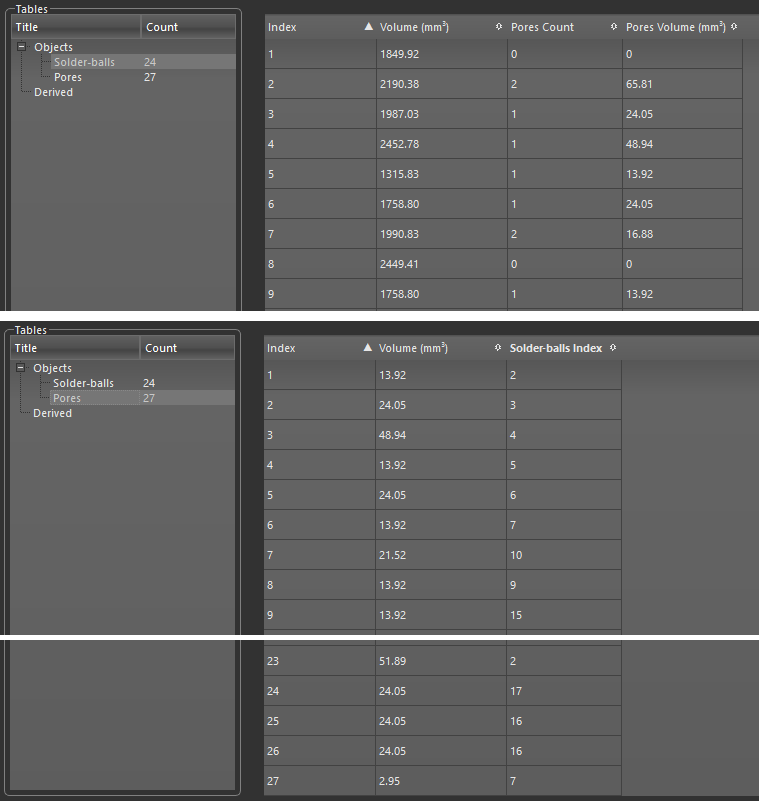The height and width of the screenshot is (801, 759).
Task: Click the 21.52 volume cell in pores table
Action: (441, 555)
